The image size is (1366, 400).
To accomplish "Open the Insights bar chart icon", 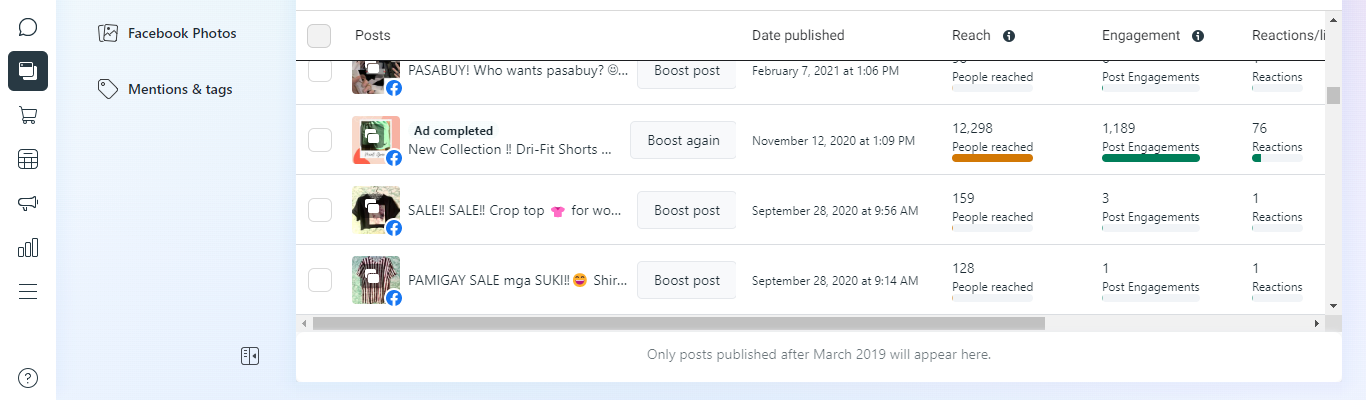I will [28, 247].
